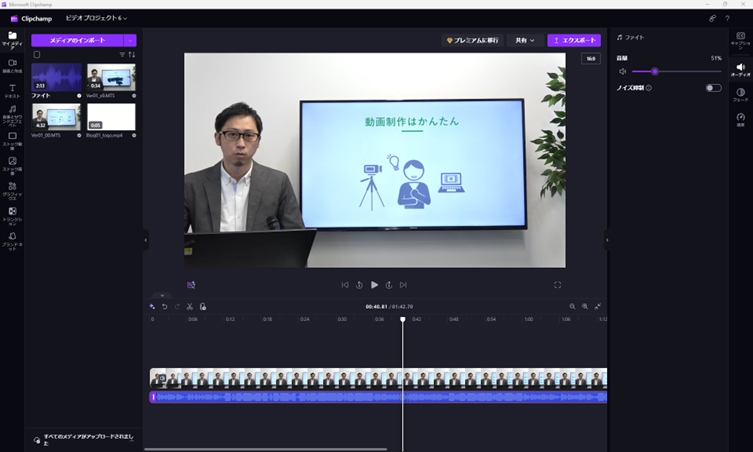Screen dimensions: 753x452
Task: Collapse the right properties panel arrow
Action: point(607,240)
